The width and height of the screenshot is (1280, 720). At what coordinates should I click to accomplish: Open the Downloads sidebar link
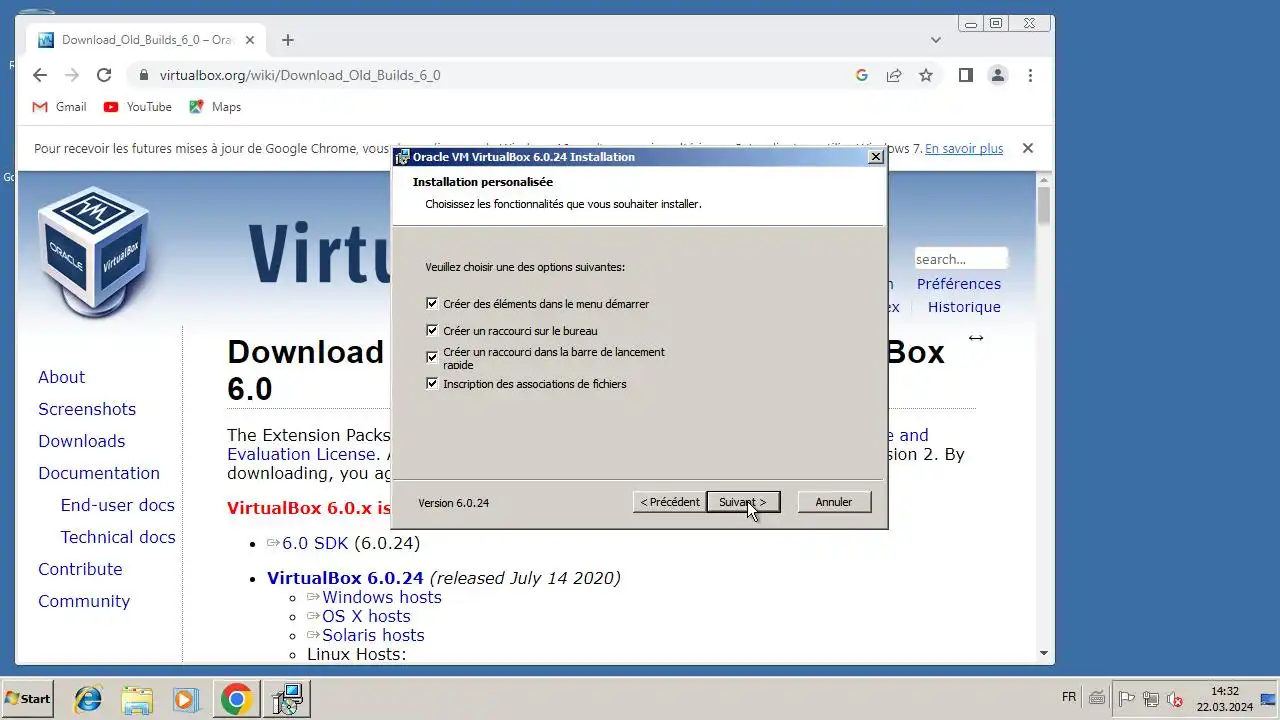pos(81,441)
